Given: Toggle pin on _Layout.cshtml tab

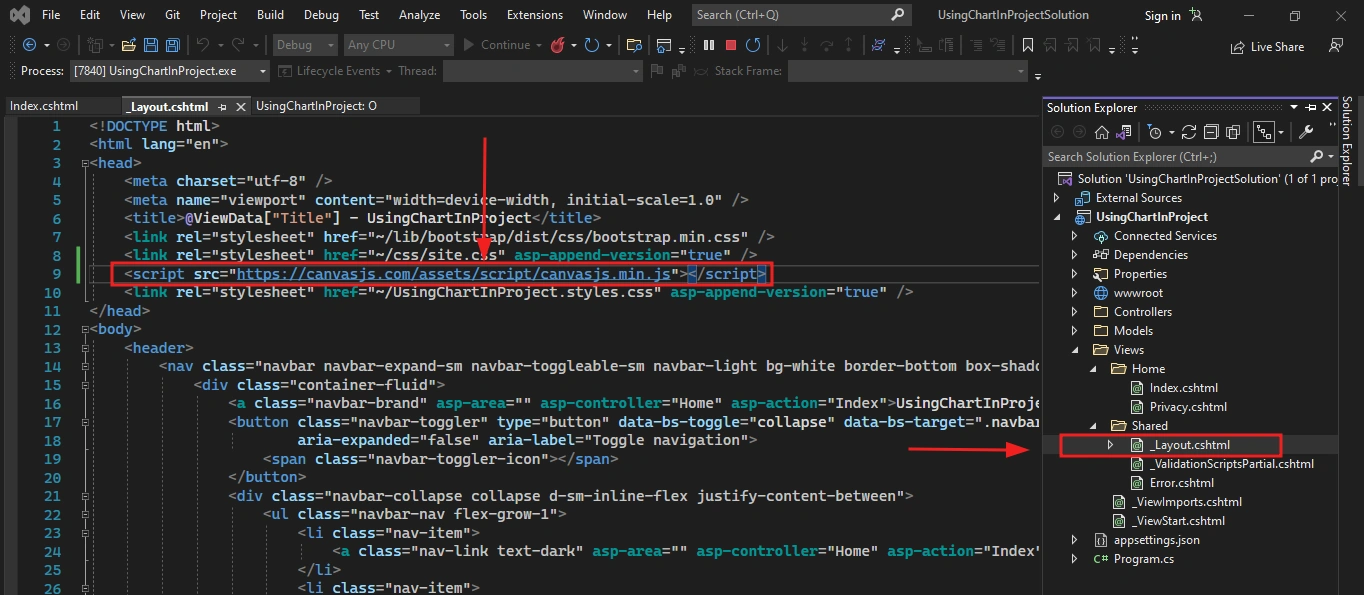Looking at the screenshot, I should tap(223, 106).
